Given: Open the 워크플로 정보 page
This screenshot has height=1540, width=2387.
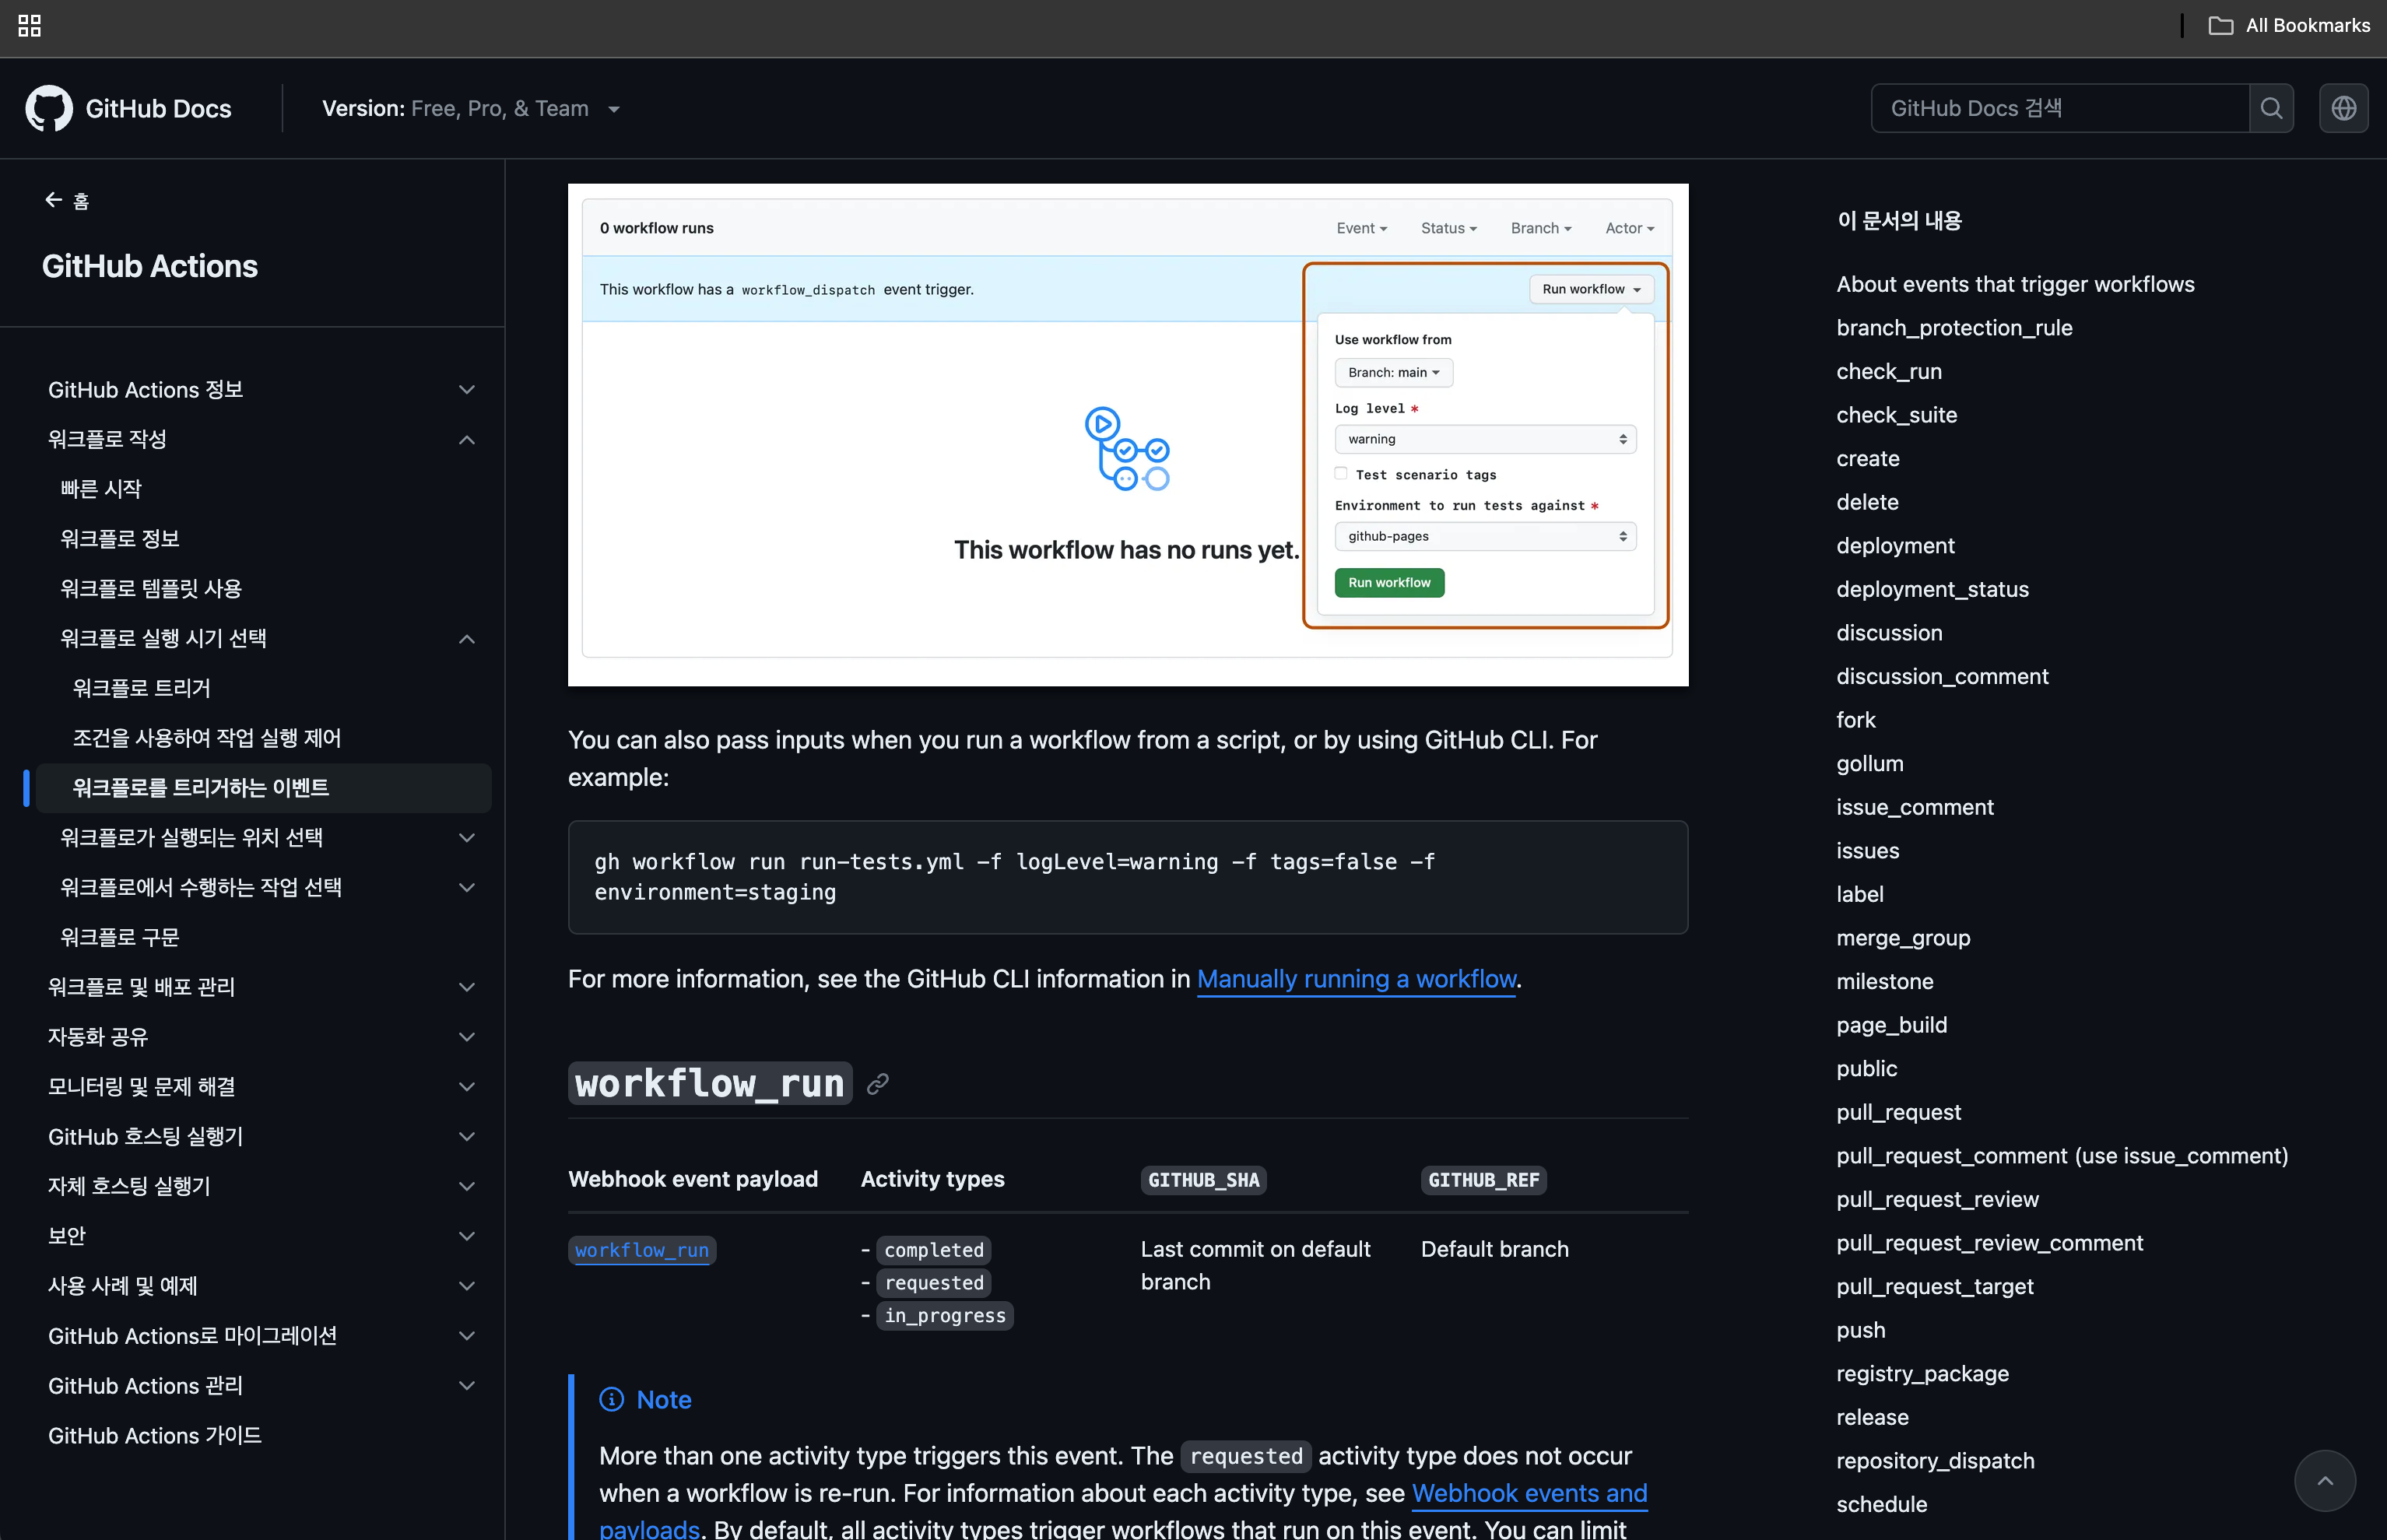Looking at the screenshot, I should [x=120, y=539].
